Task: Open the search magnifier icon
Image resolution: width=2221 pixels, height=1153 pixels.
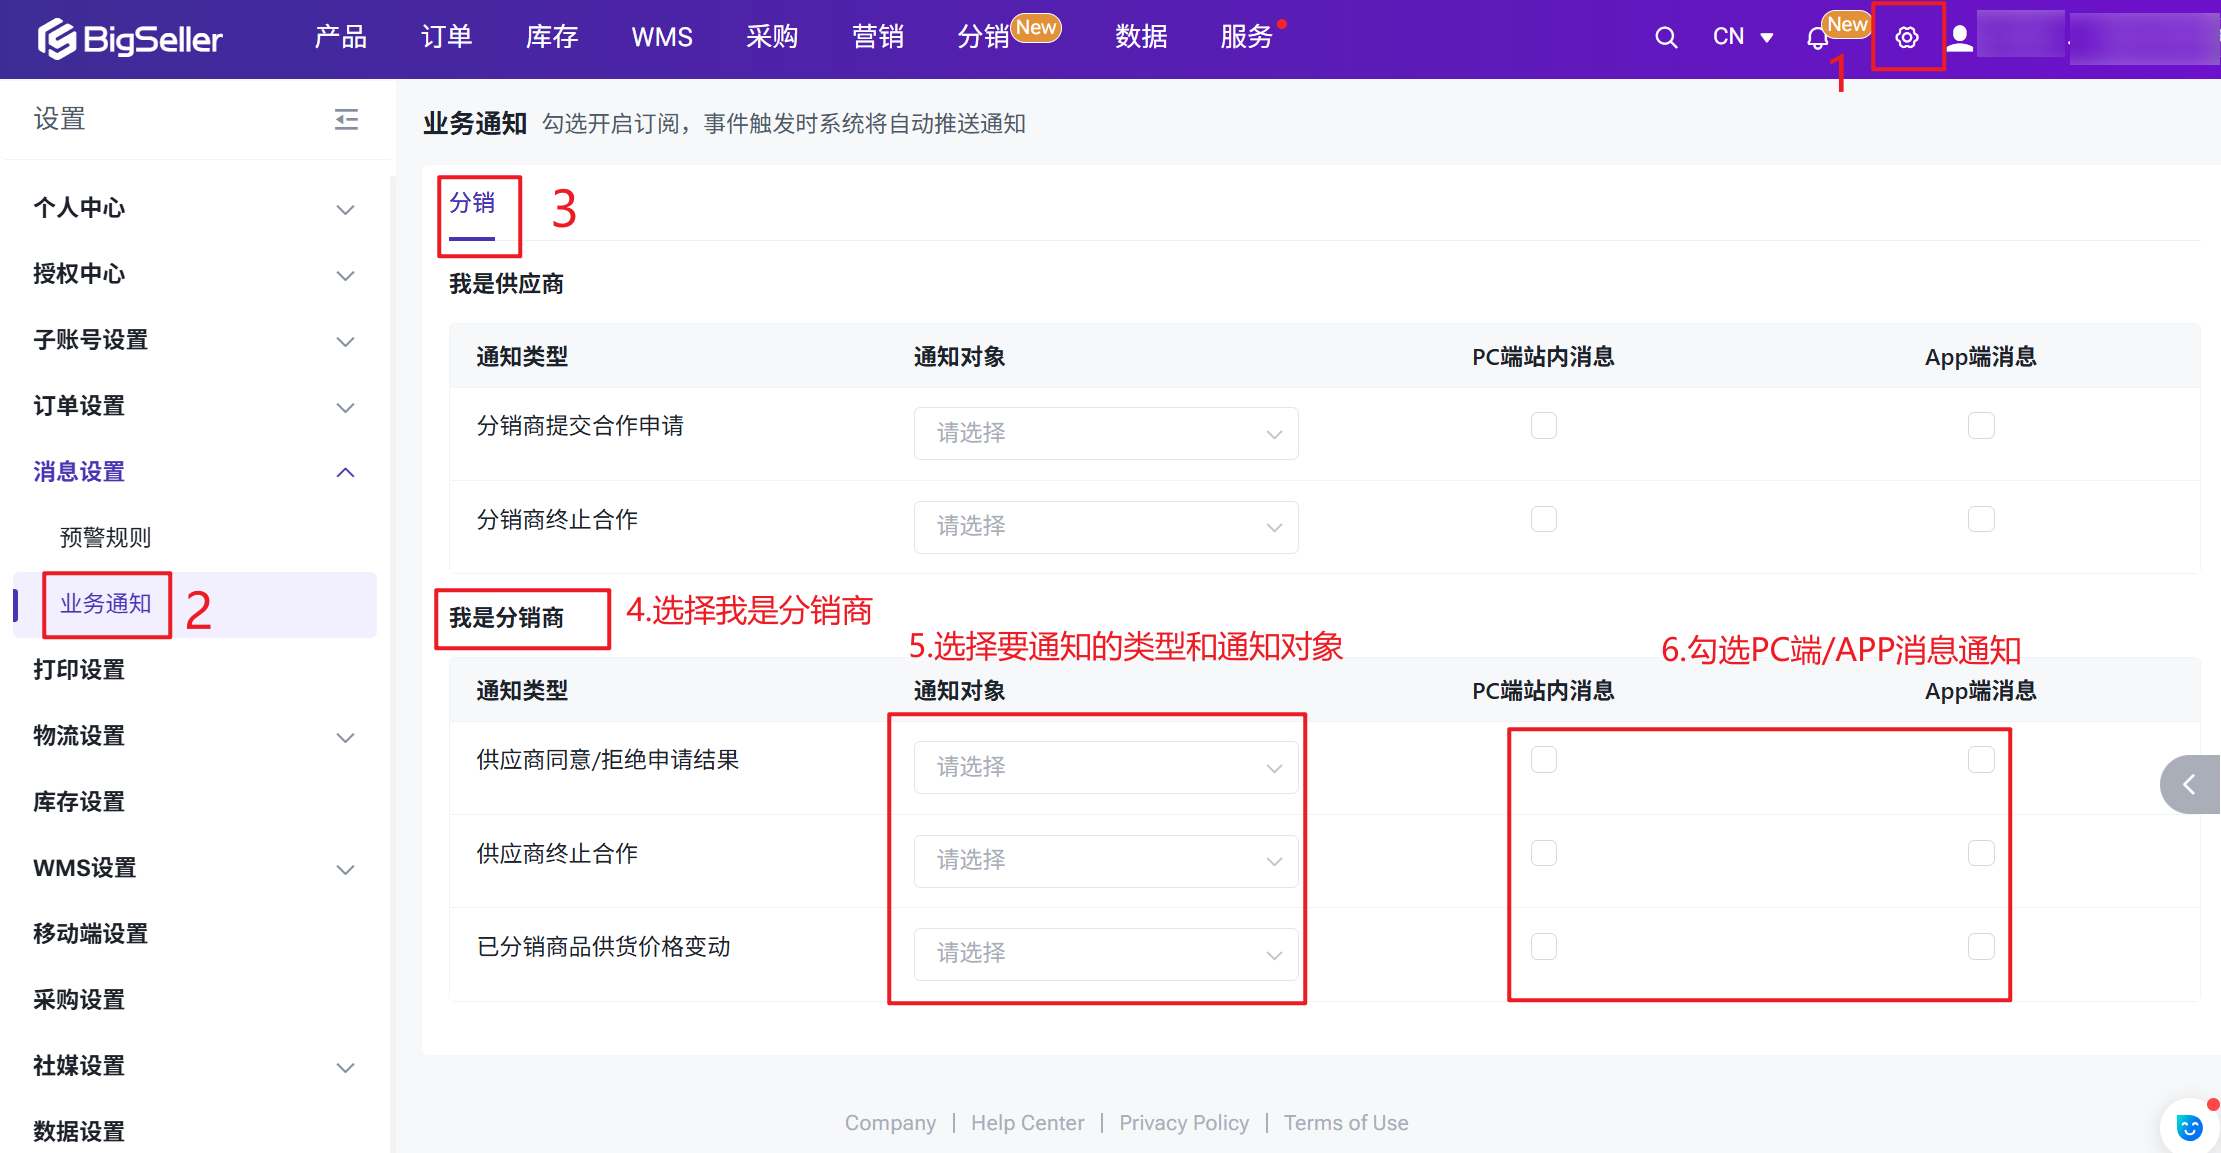Action: click(x=1665, y=38)
